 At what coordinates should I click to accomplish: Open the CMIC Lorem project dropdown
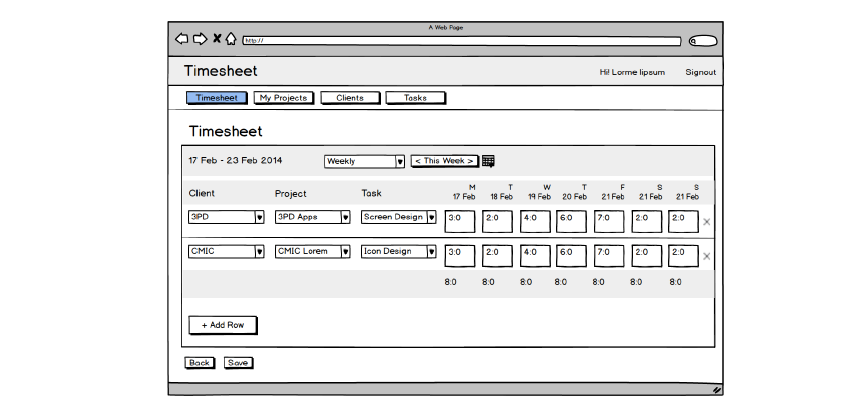(346, 252)
